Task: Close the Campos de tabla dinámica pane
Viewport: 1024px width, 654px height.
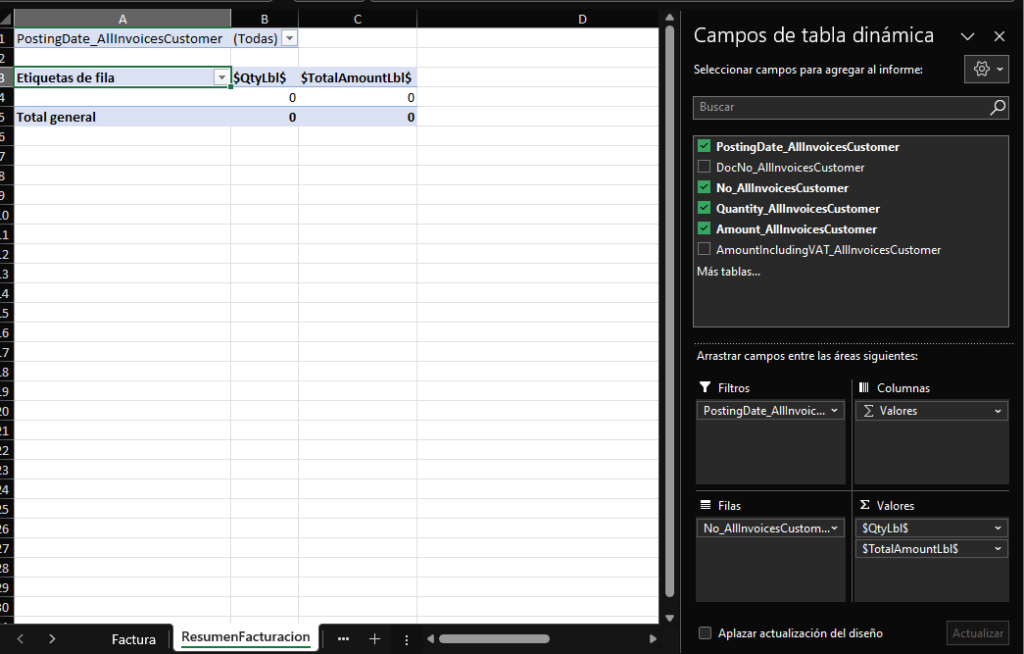Action: point(999,37)
